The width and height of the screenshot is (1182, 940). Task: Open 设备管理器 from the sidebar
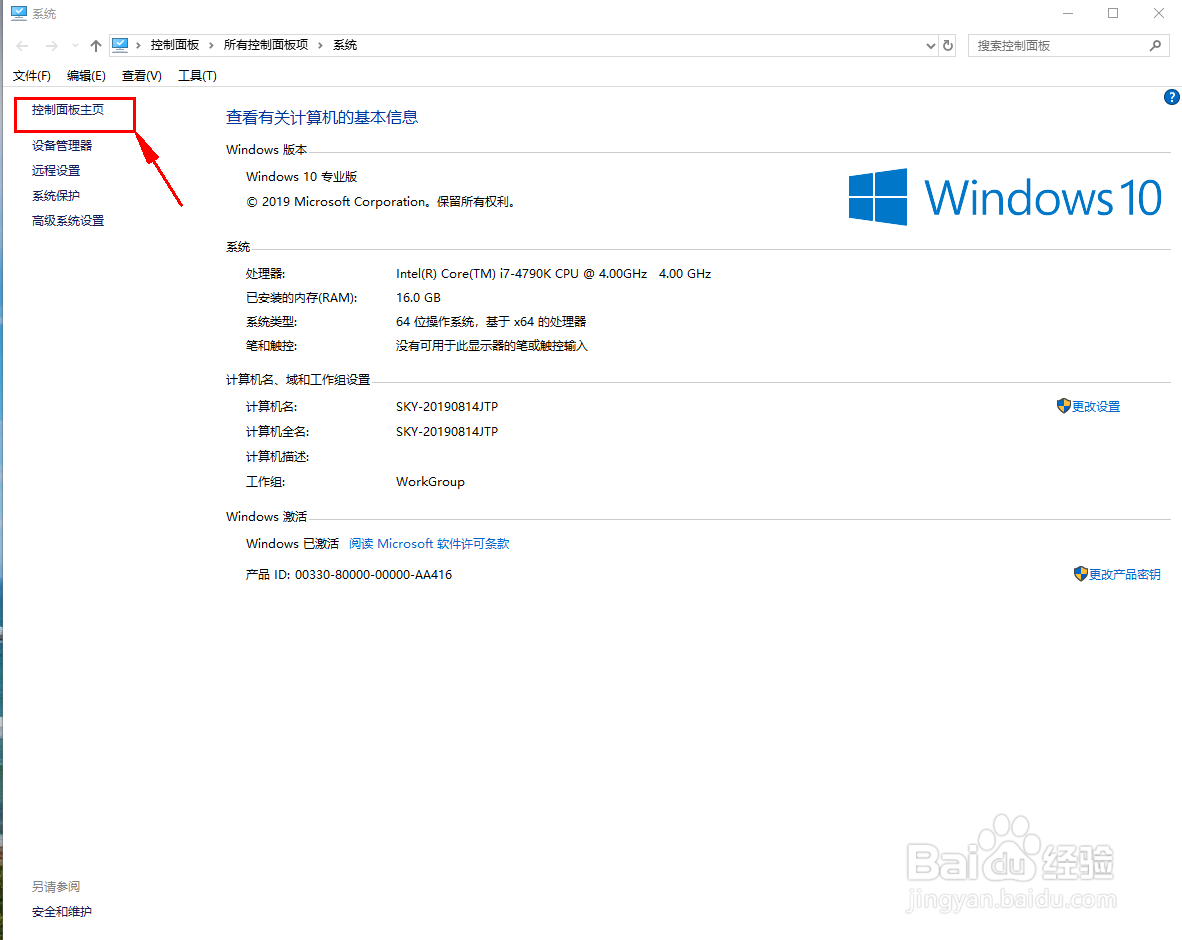pyautogui.click(x=62, y=145)
